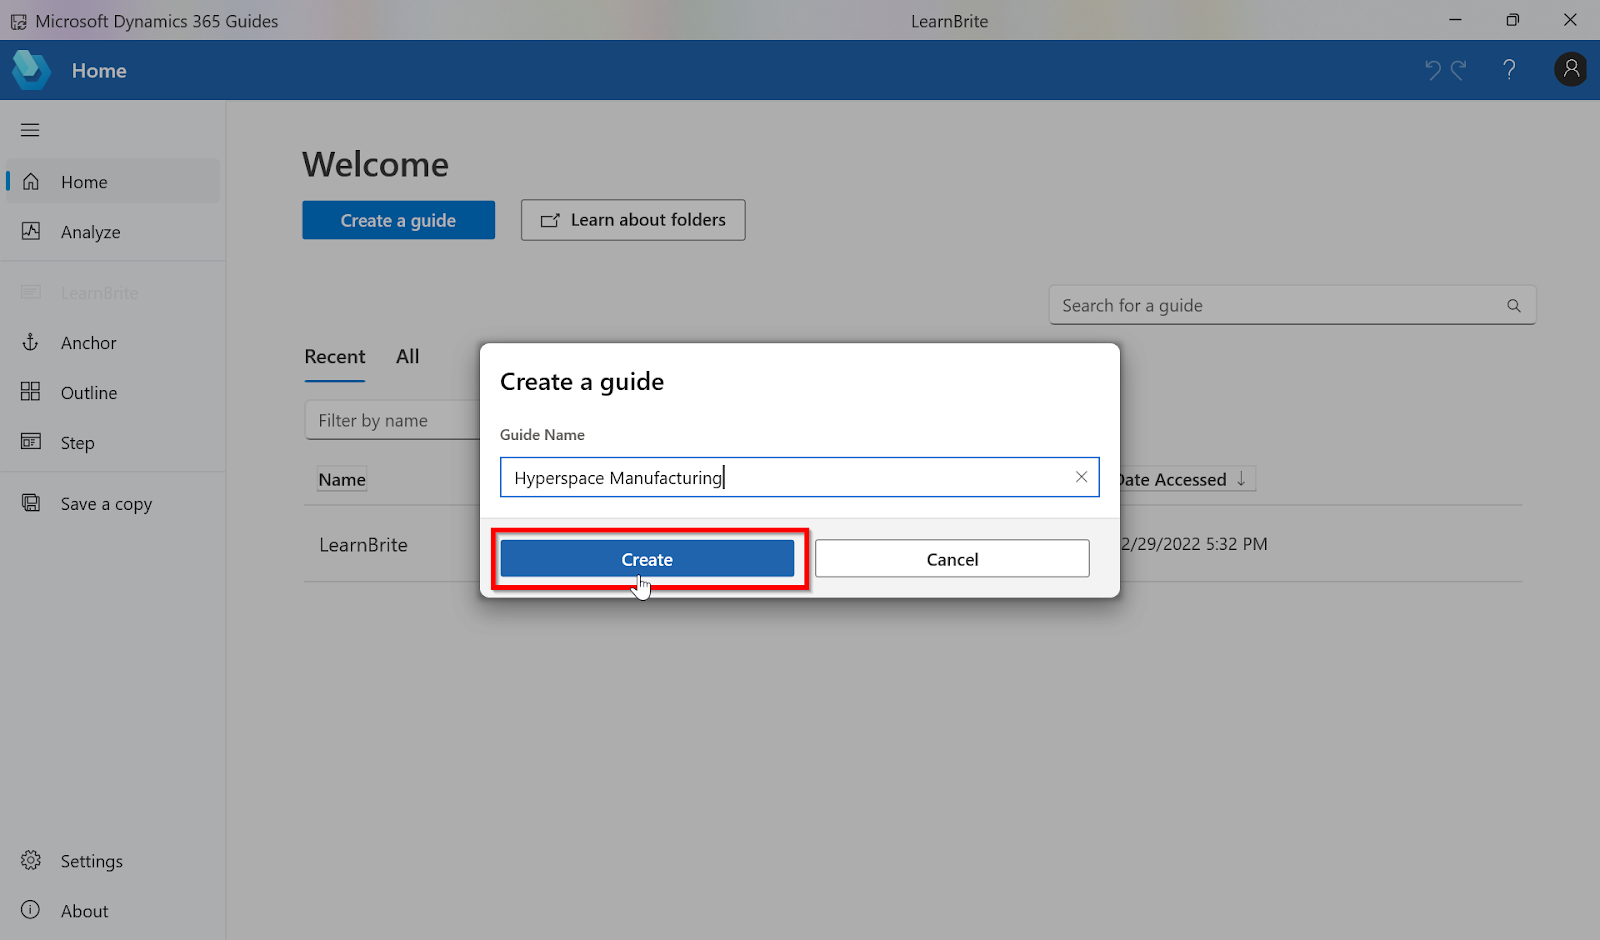Click the Save a copy icon
1600x940 pixels.
click(x=31, y=503)
